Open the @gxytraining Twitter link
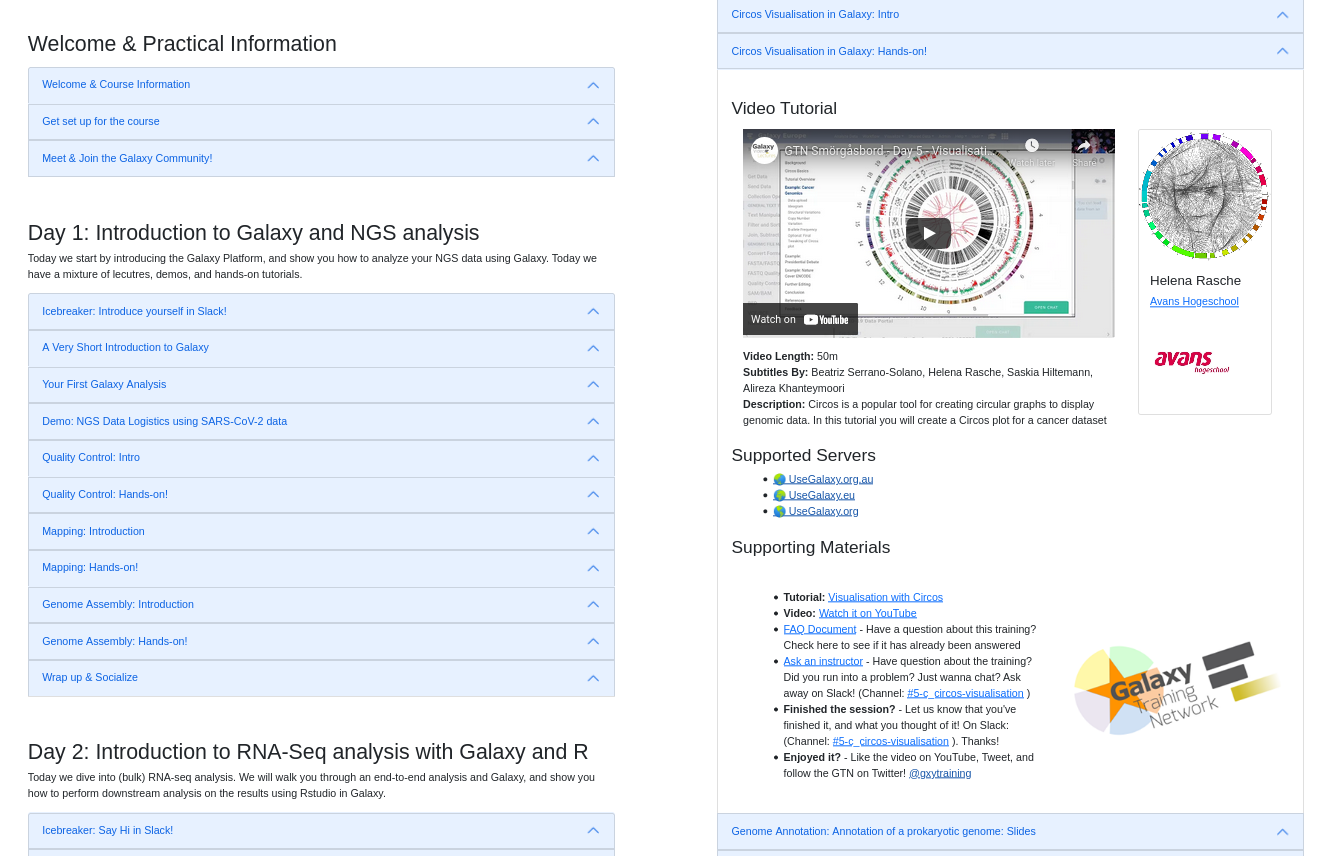This screenshot has height=856, width=1317. (940, 773)
